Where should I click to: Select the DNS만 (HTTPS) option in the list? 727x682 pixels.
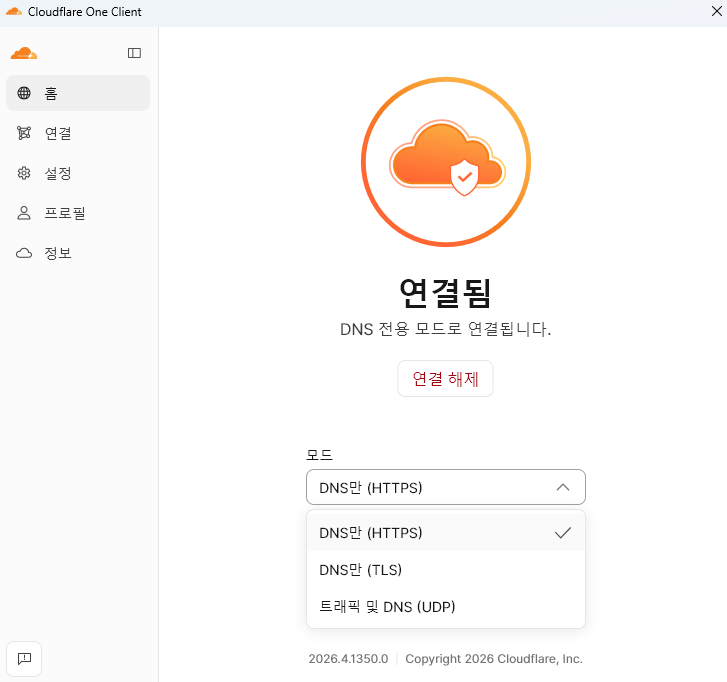(x=446, y=533)
